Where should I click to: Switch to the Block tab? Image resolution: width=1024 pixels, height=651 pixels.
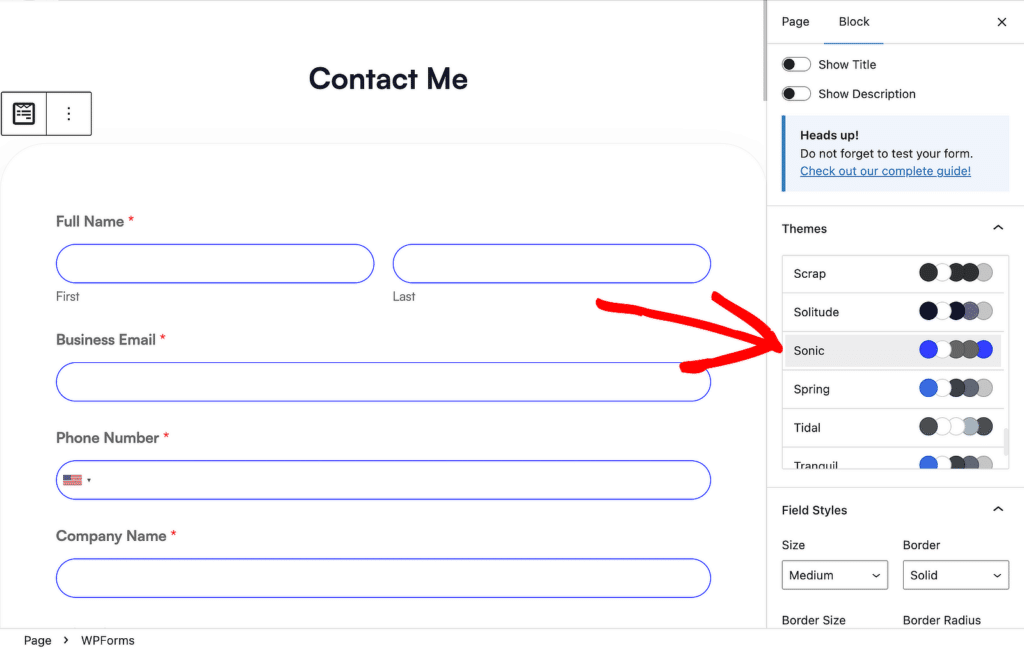[854, 22]
